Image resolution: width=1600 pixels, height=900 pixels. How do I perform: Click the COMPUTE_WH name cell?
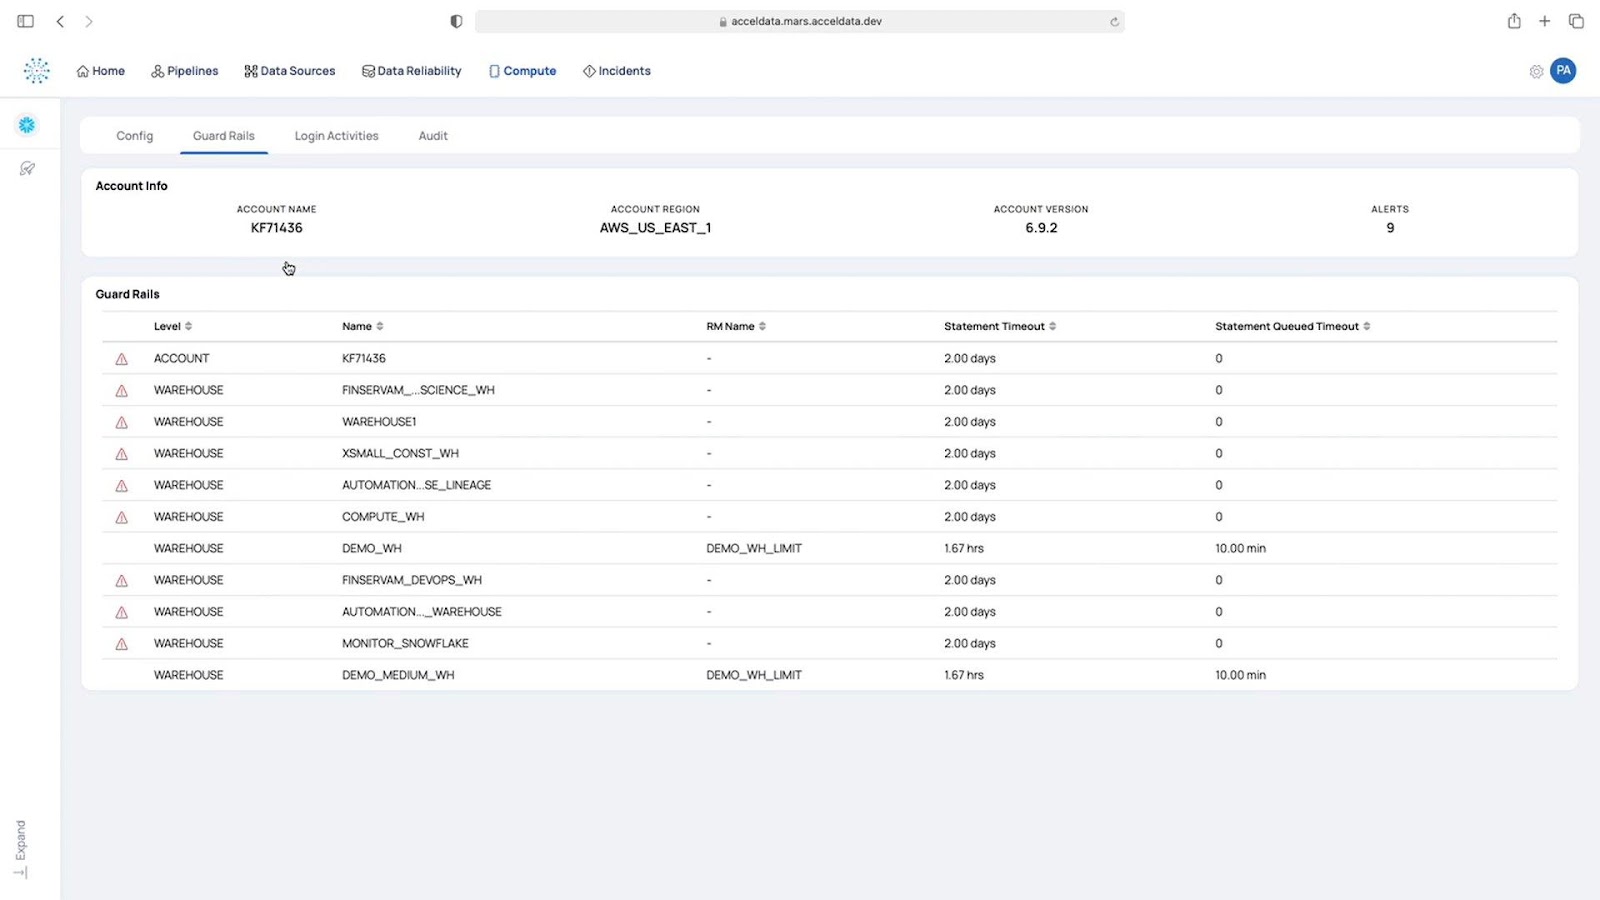[x=383, y=517]
